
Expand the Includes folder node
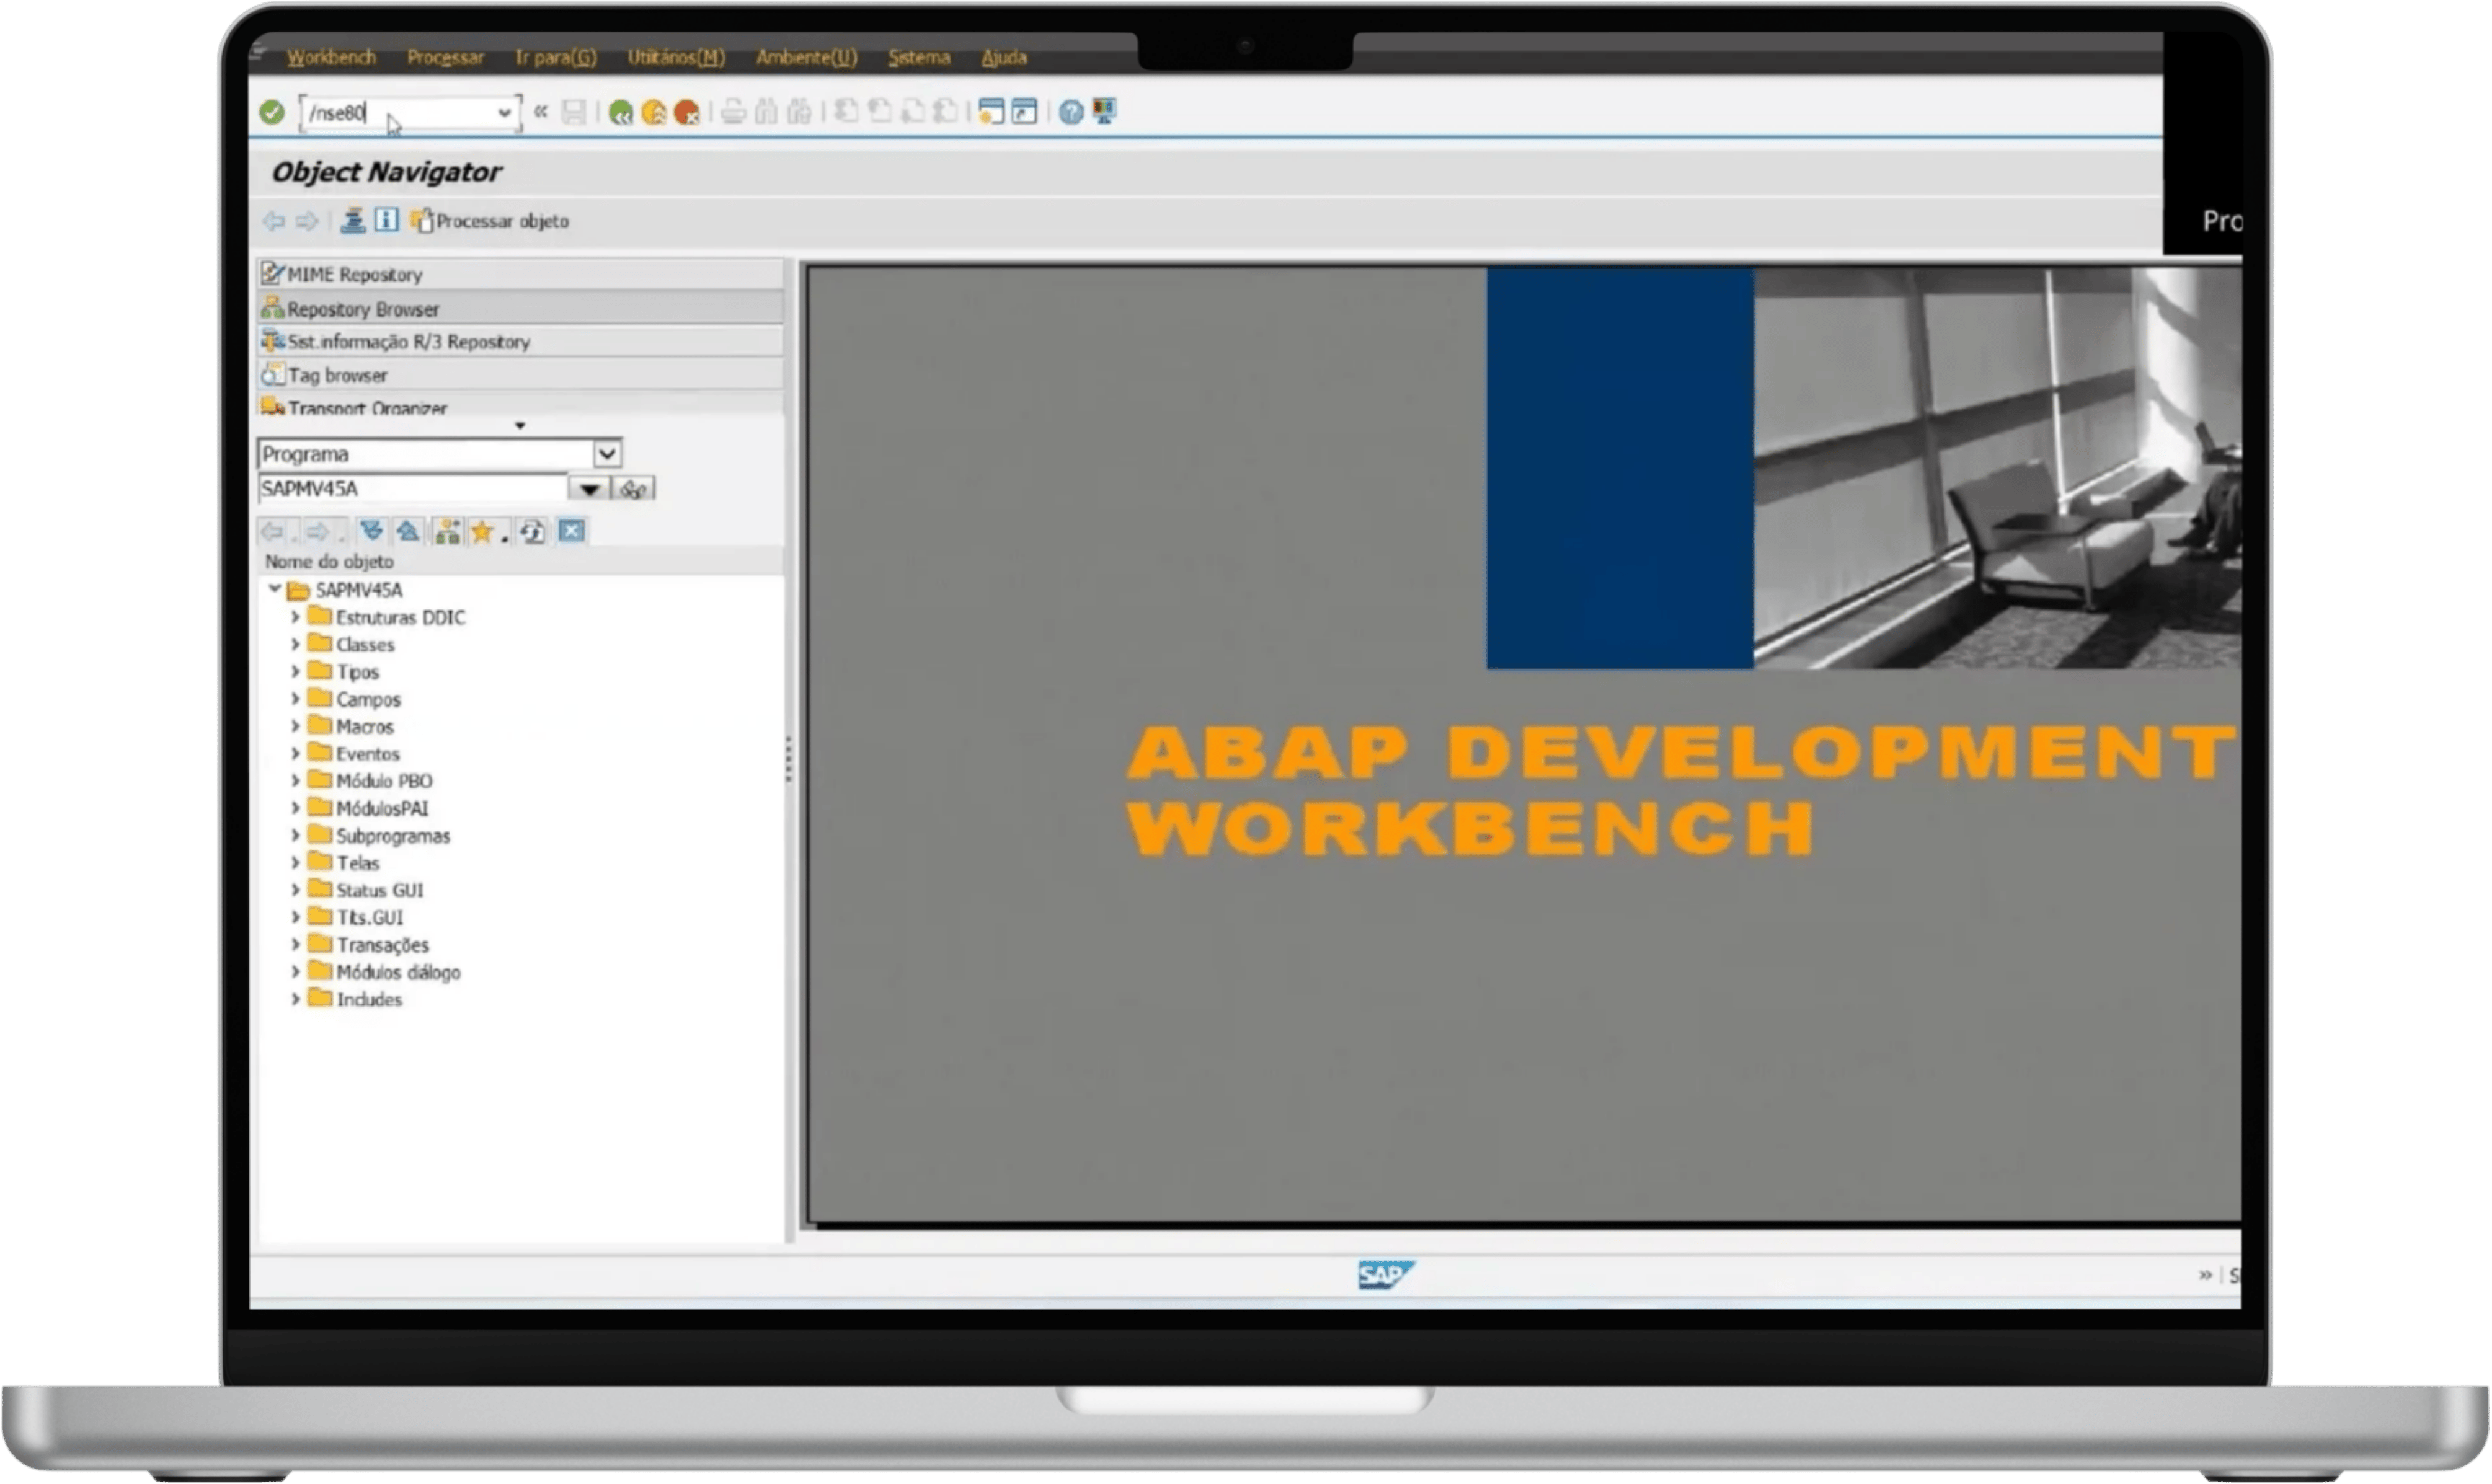pos(295,999)
